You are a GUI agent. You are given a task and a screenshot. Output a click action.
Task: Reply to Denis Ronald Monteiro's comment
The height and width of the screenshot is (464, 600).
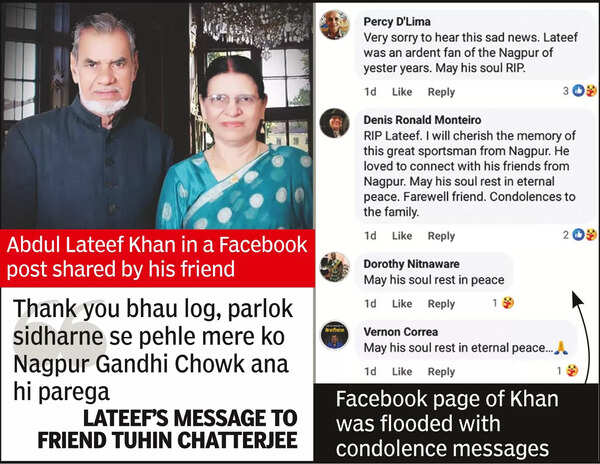(x=441, y=236)
